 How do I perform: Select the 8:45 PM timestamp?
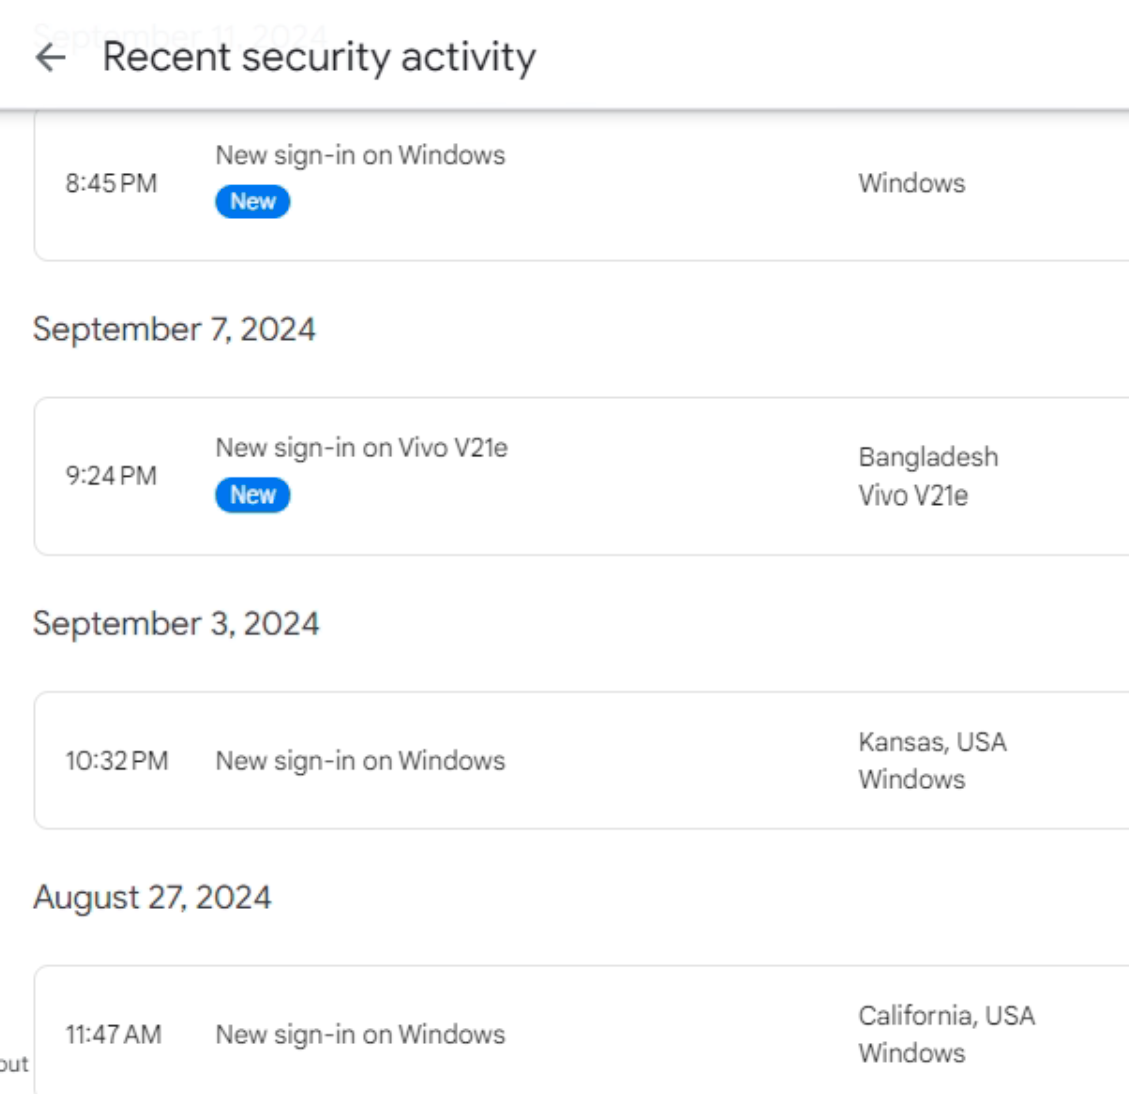111,184
